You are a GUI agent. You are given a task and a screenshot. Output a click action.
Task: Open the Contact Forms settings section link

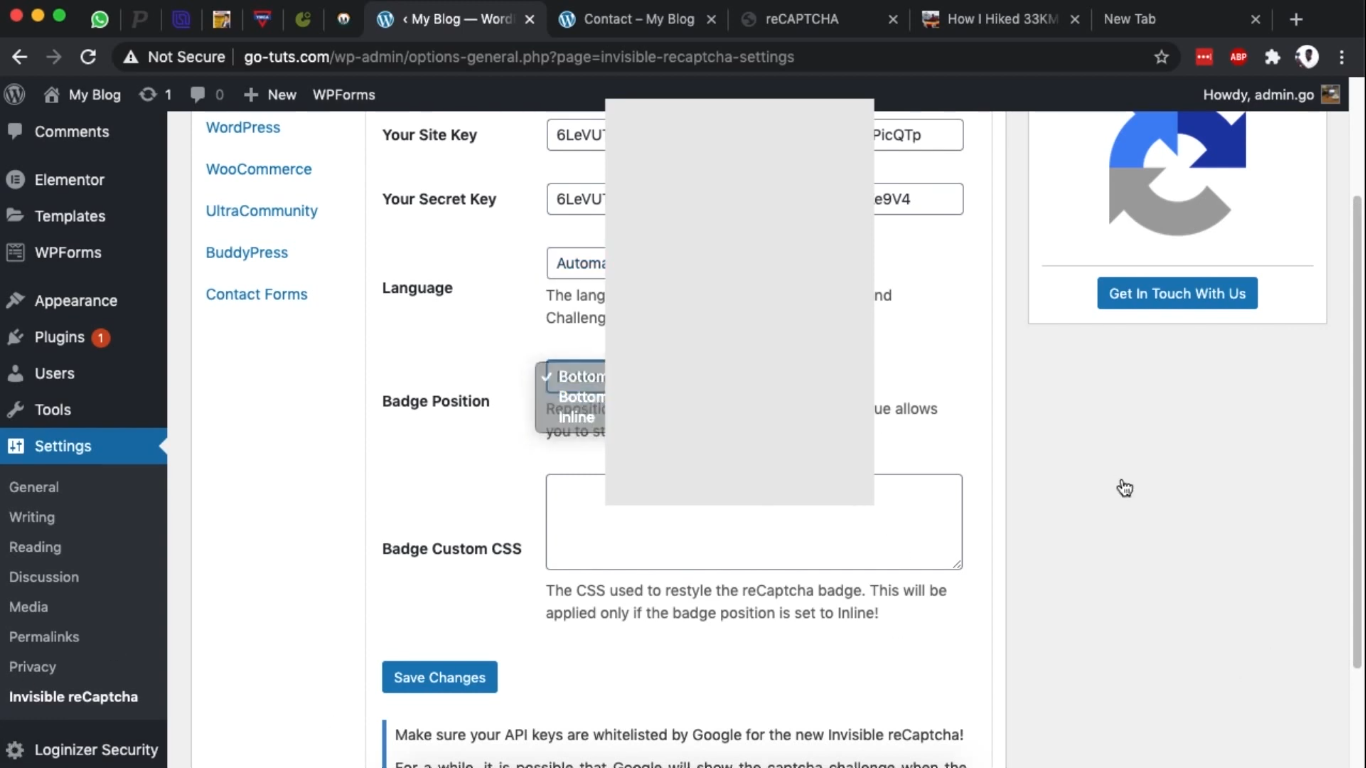[257, 295]
